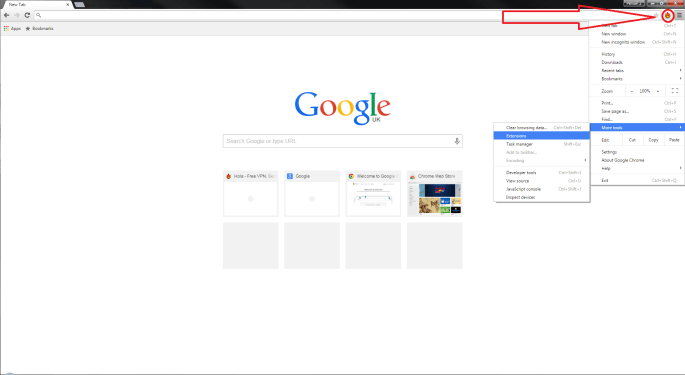Select Exit from the Chrome menu

click(637, 181)
